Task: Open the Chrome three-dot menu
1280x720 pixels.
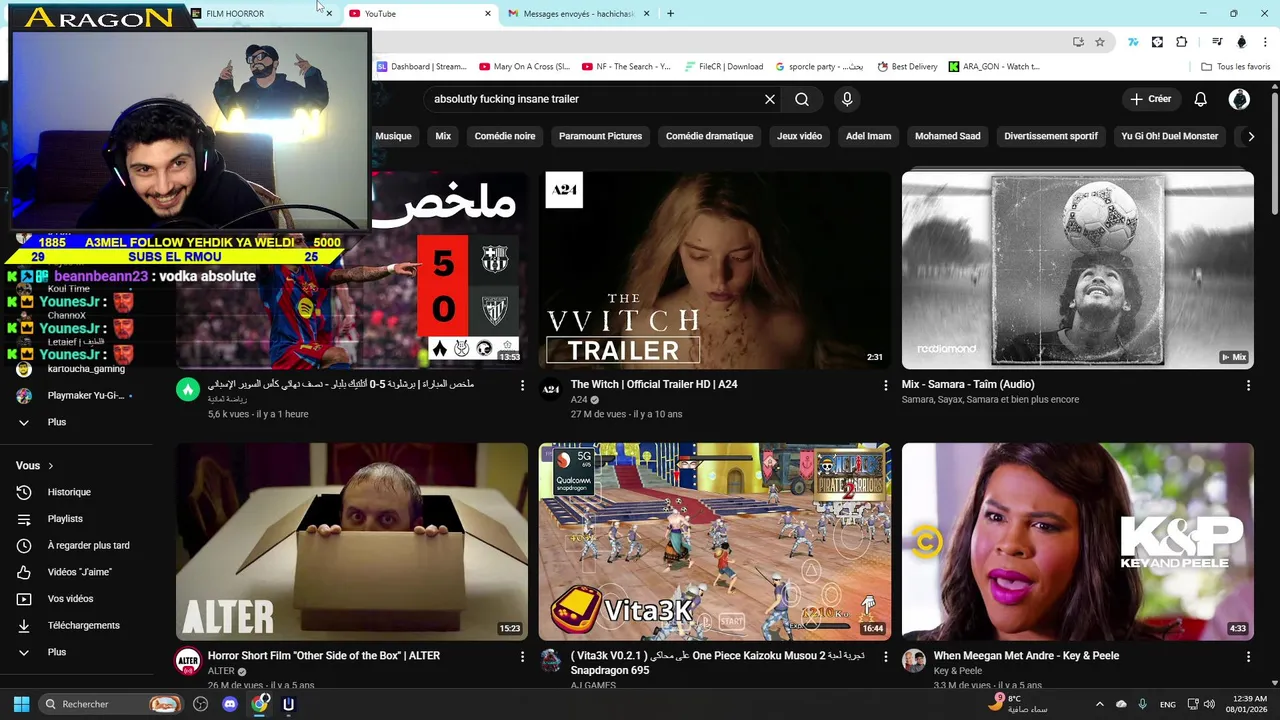Action: [1267, 42]
